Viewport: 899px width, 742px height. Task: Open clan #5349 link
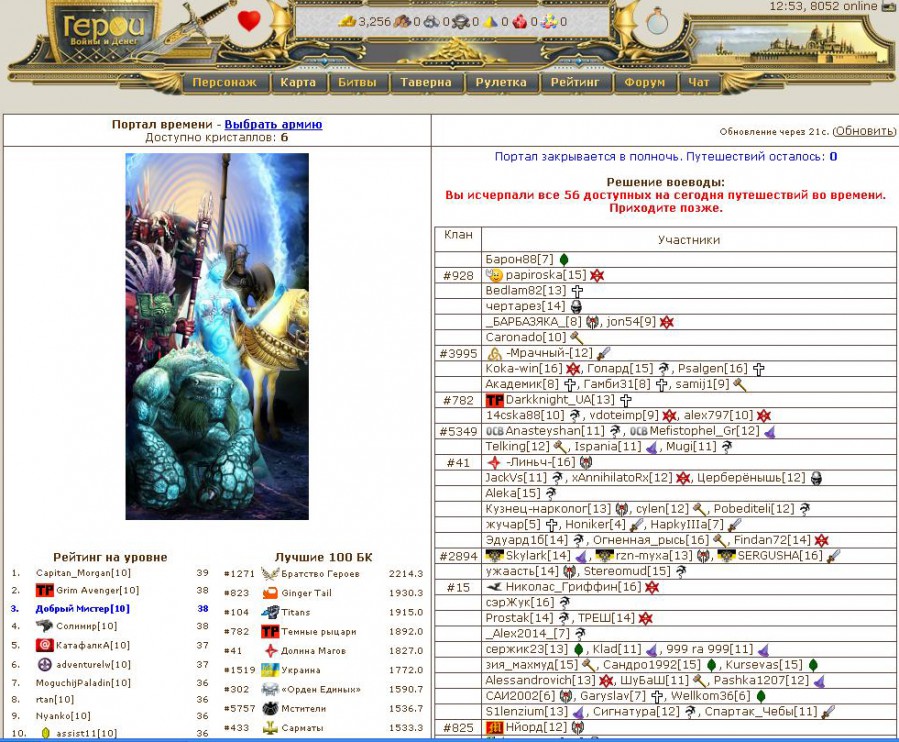pos(458,431)
